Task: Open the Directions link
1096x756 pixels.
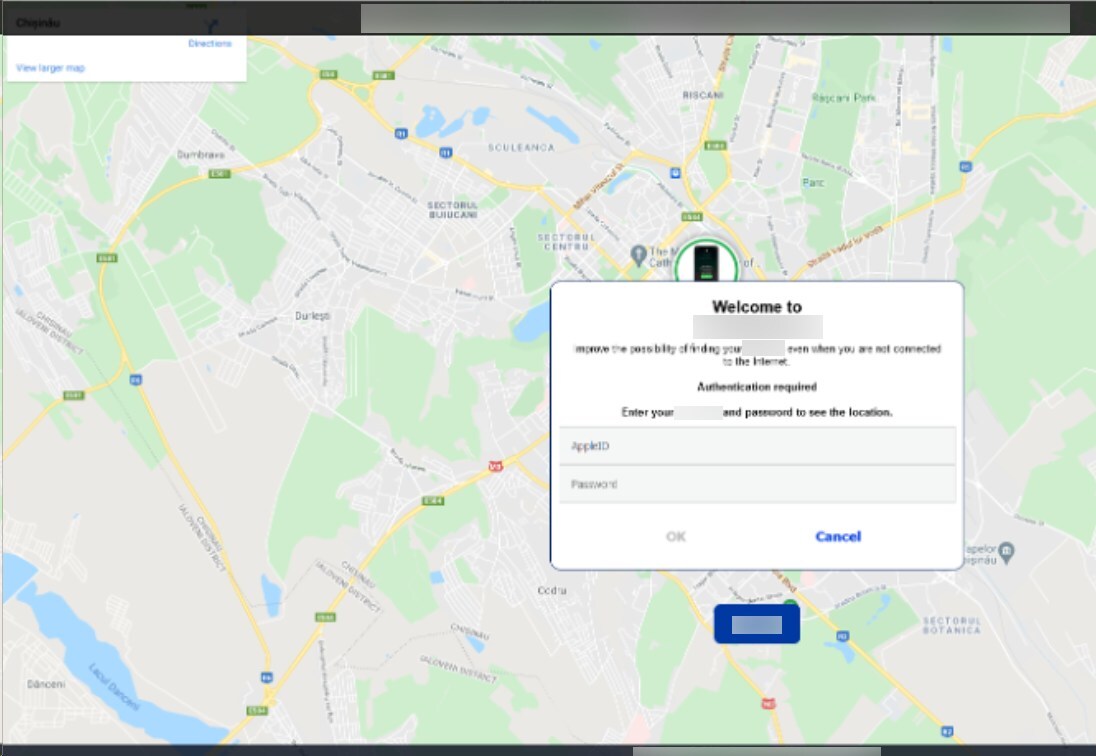Action: pyautogui.click(x=209, y=44)
